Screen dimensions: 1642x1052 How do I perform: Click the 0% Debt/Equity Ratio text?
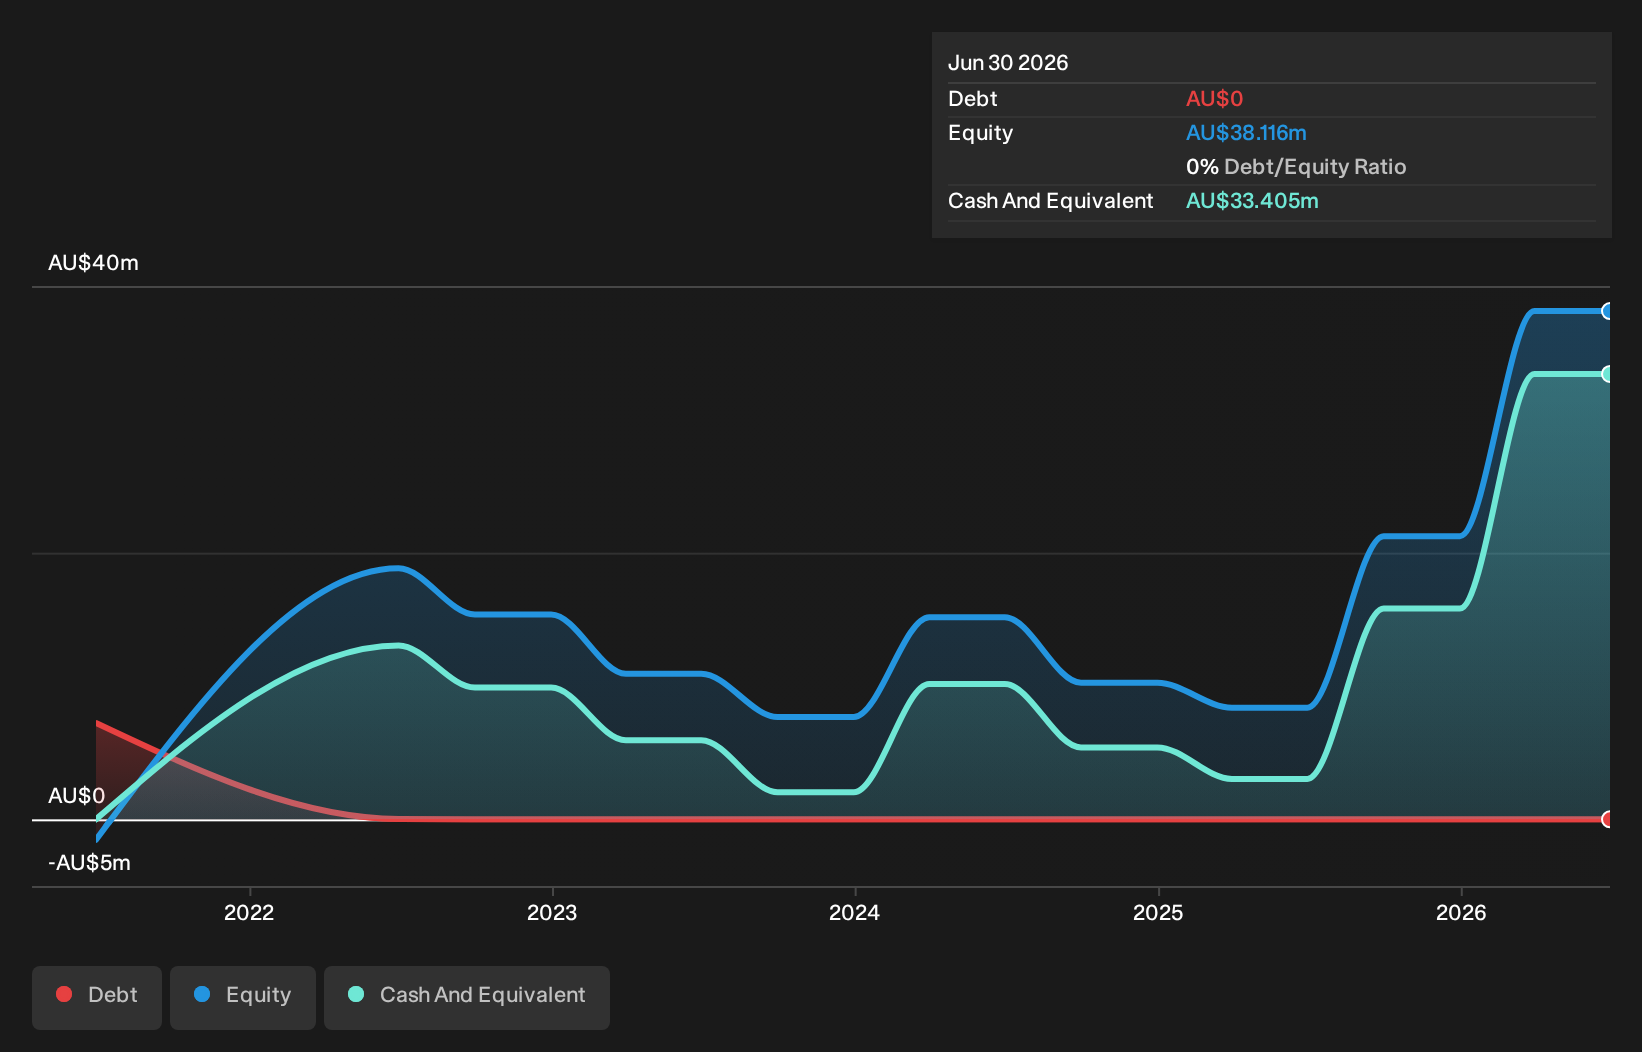1296,167
